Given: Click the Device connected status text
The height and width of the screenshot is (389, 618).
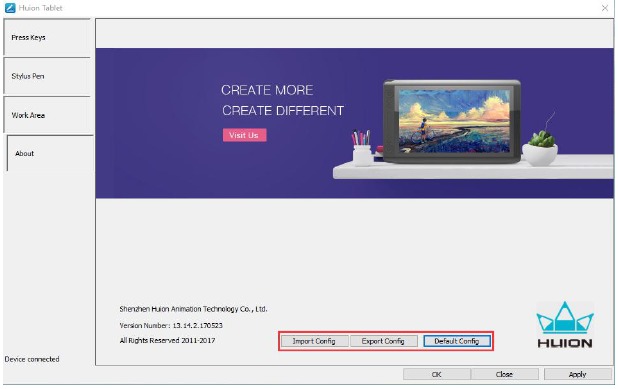Looking at the screenshot, I should (x=32, y=359).
